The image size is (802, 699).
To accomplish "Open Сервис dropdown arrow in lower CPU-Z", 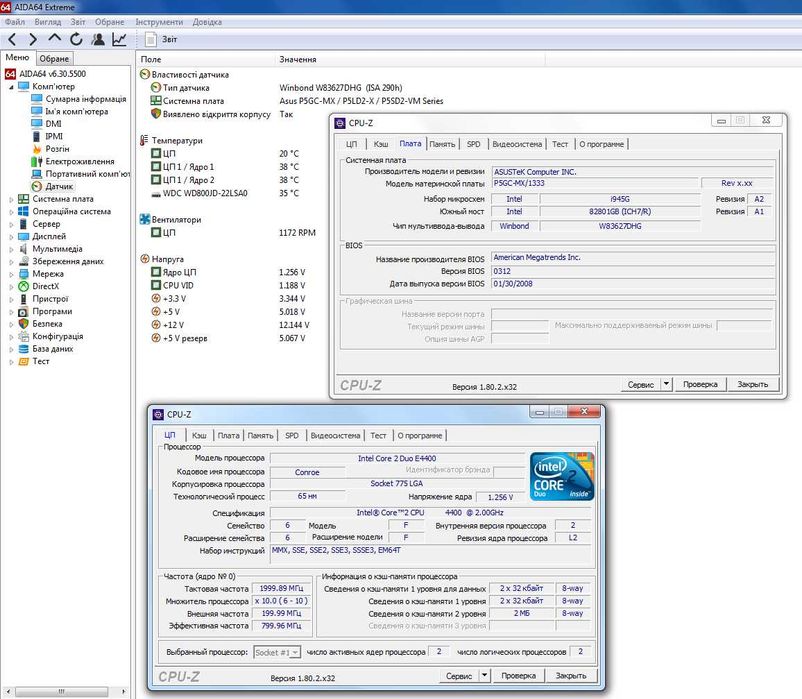I will 484,676.
